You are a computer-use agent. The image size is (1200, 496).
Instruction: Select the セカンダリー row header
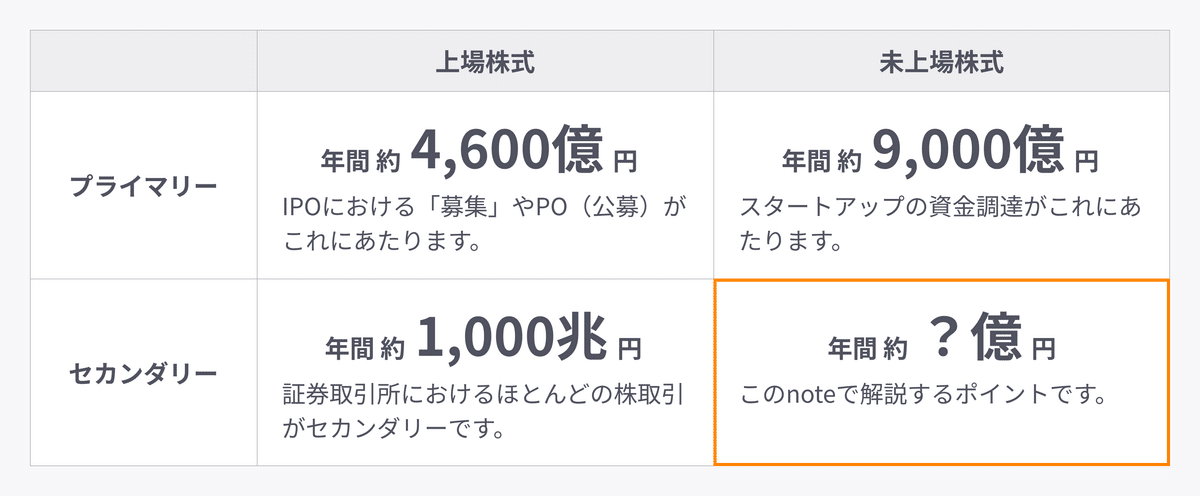point(144,374)
